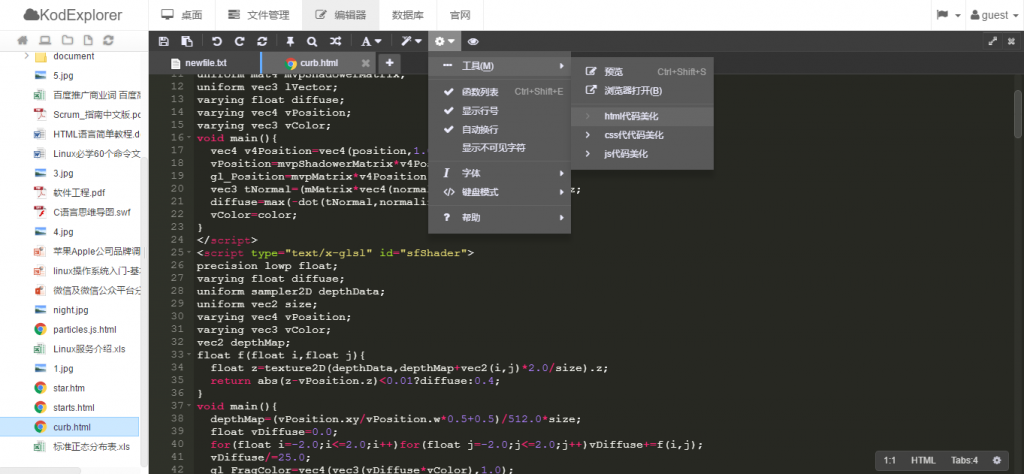1024x474 pixels.
Task: Click the home icon in file sidebar
Action: (23, 40)
